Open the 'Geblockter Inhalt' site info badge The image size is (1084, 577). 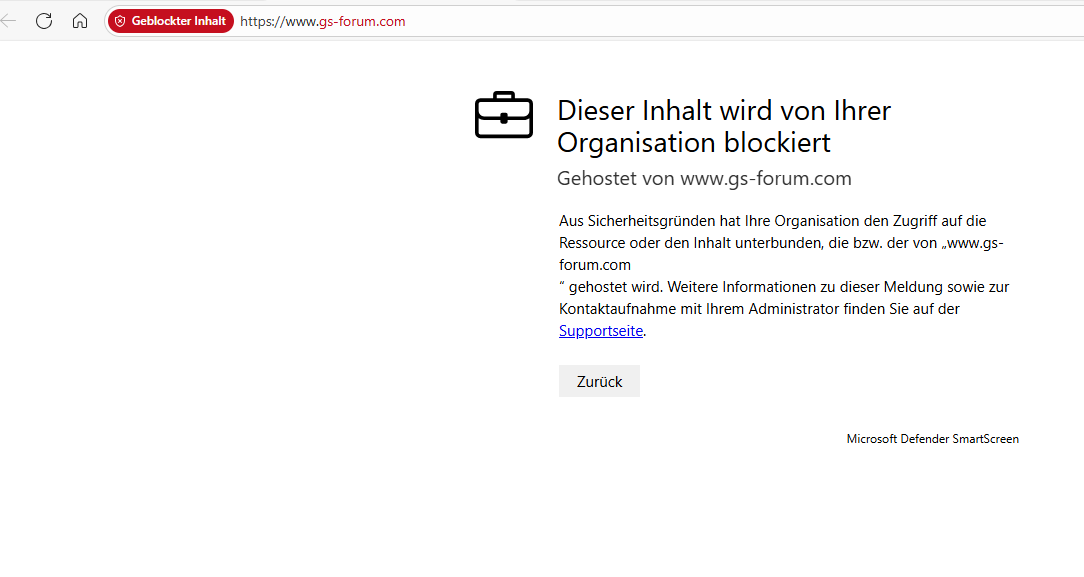pyautogui.click(x=171, y=21)
